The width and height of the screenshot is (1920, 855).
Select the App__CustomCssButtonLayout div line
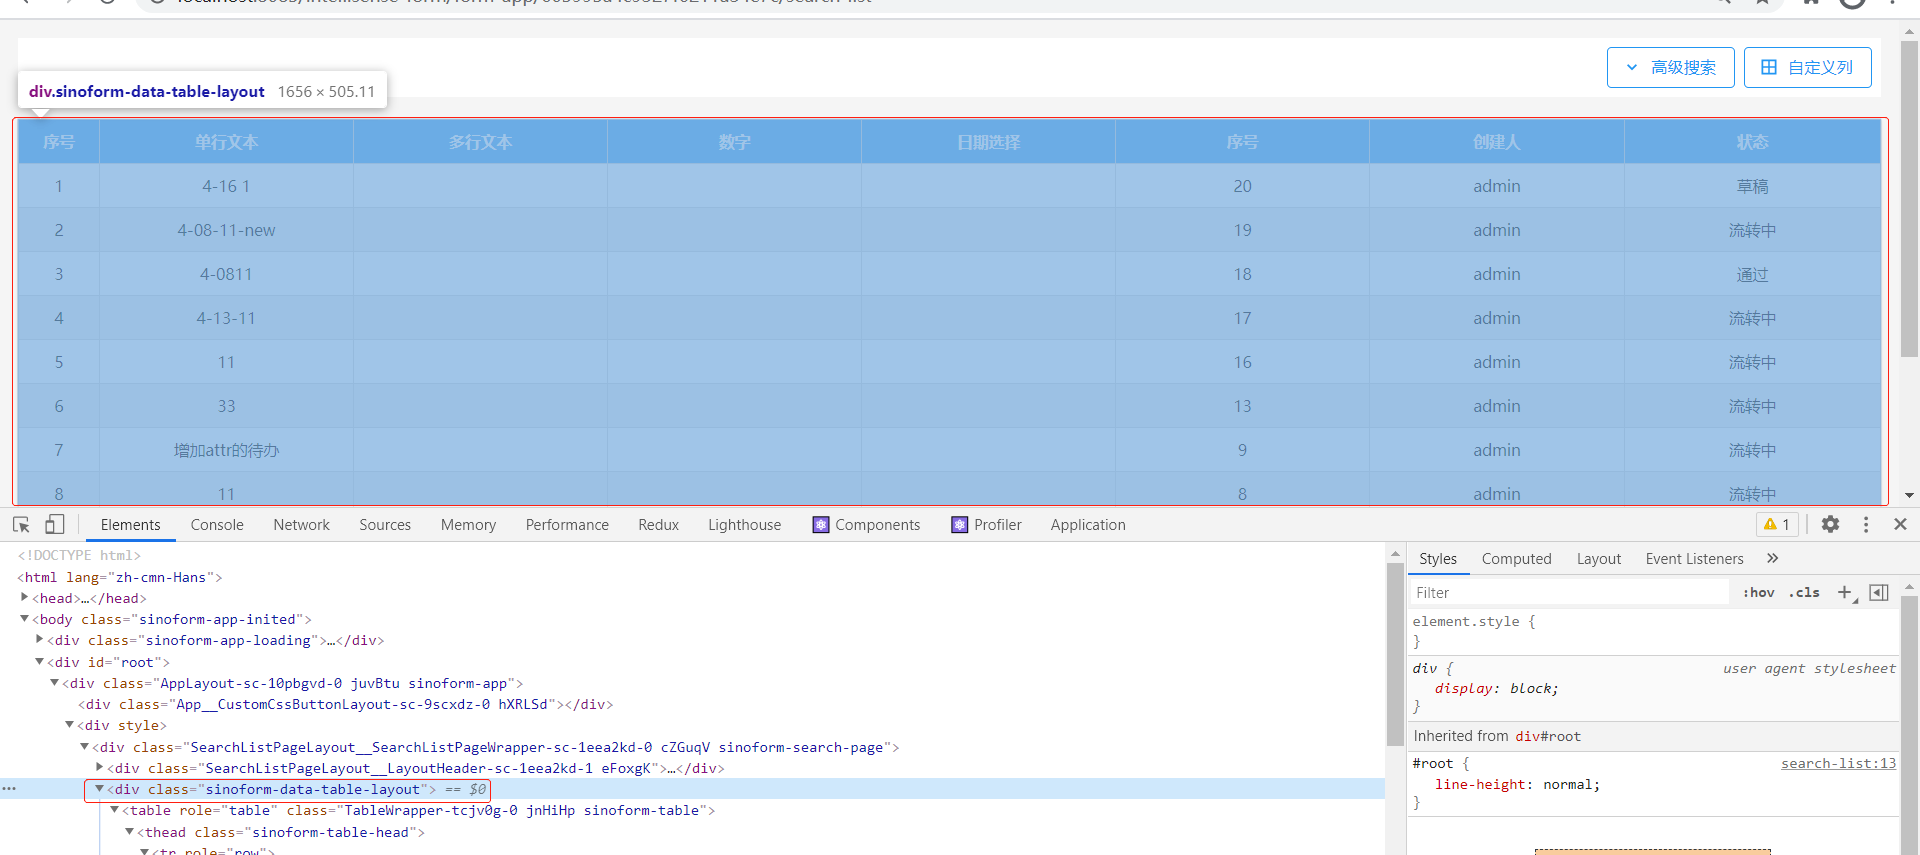(346, 704)
